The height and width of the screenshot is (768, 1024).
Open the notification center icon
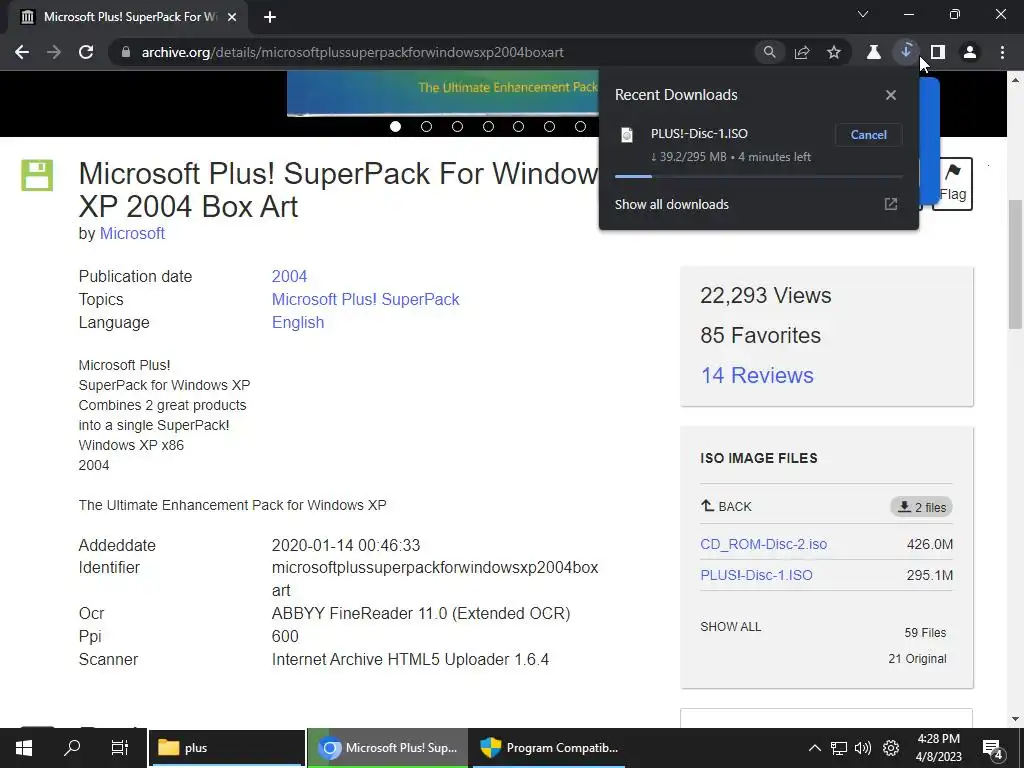point(993,748)
